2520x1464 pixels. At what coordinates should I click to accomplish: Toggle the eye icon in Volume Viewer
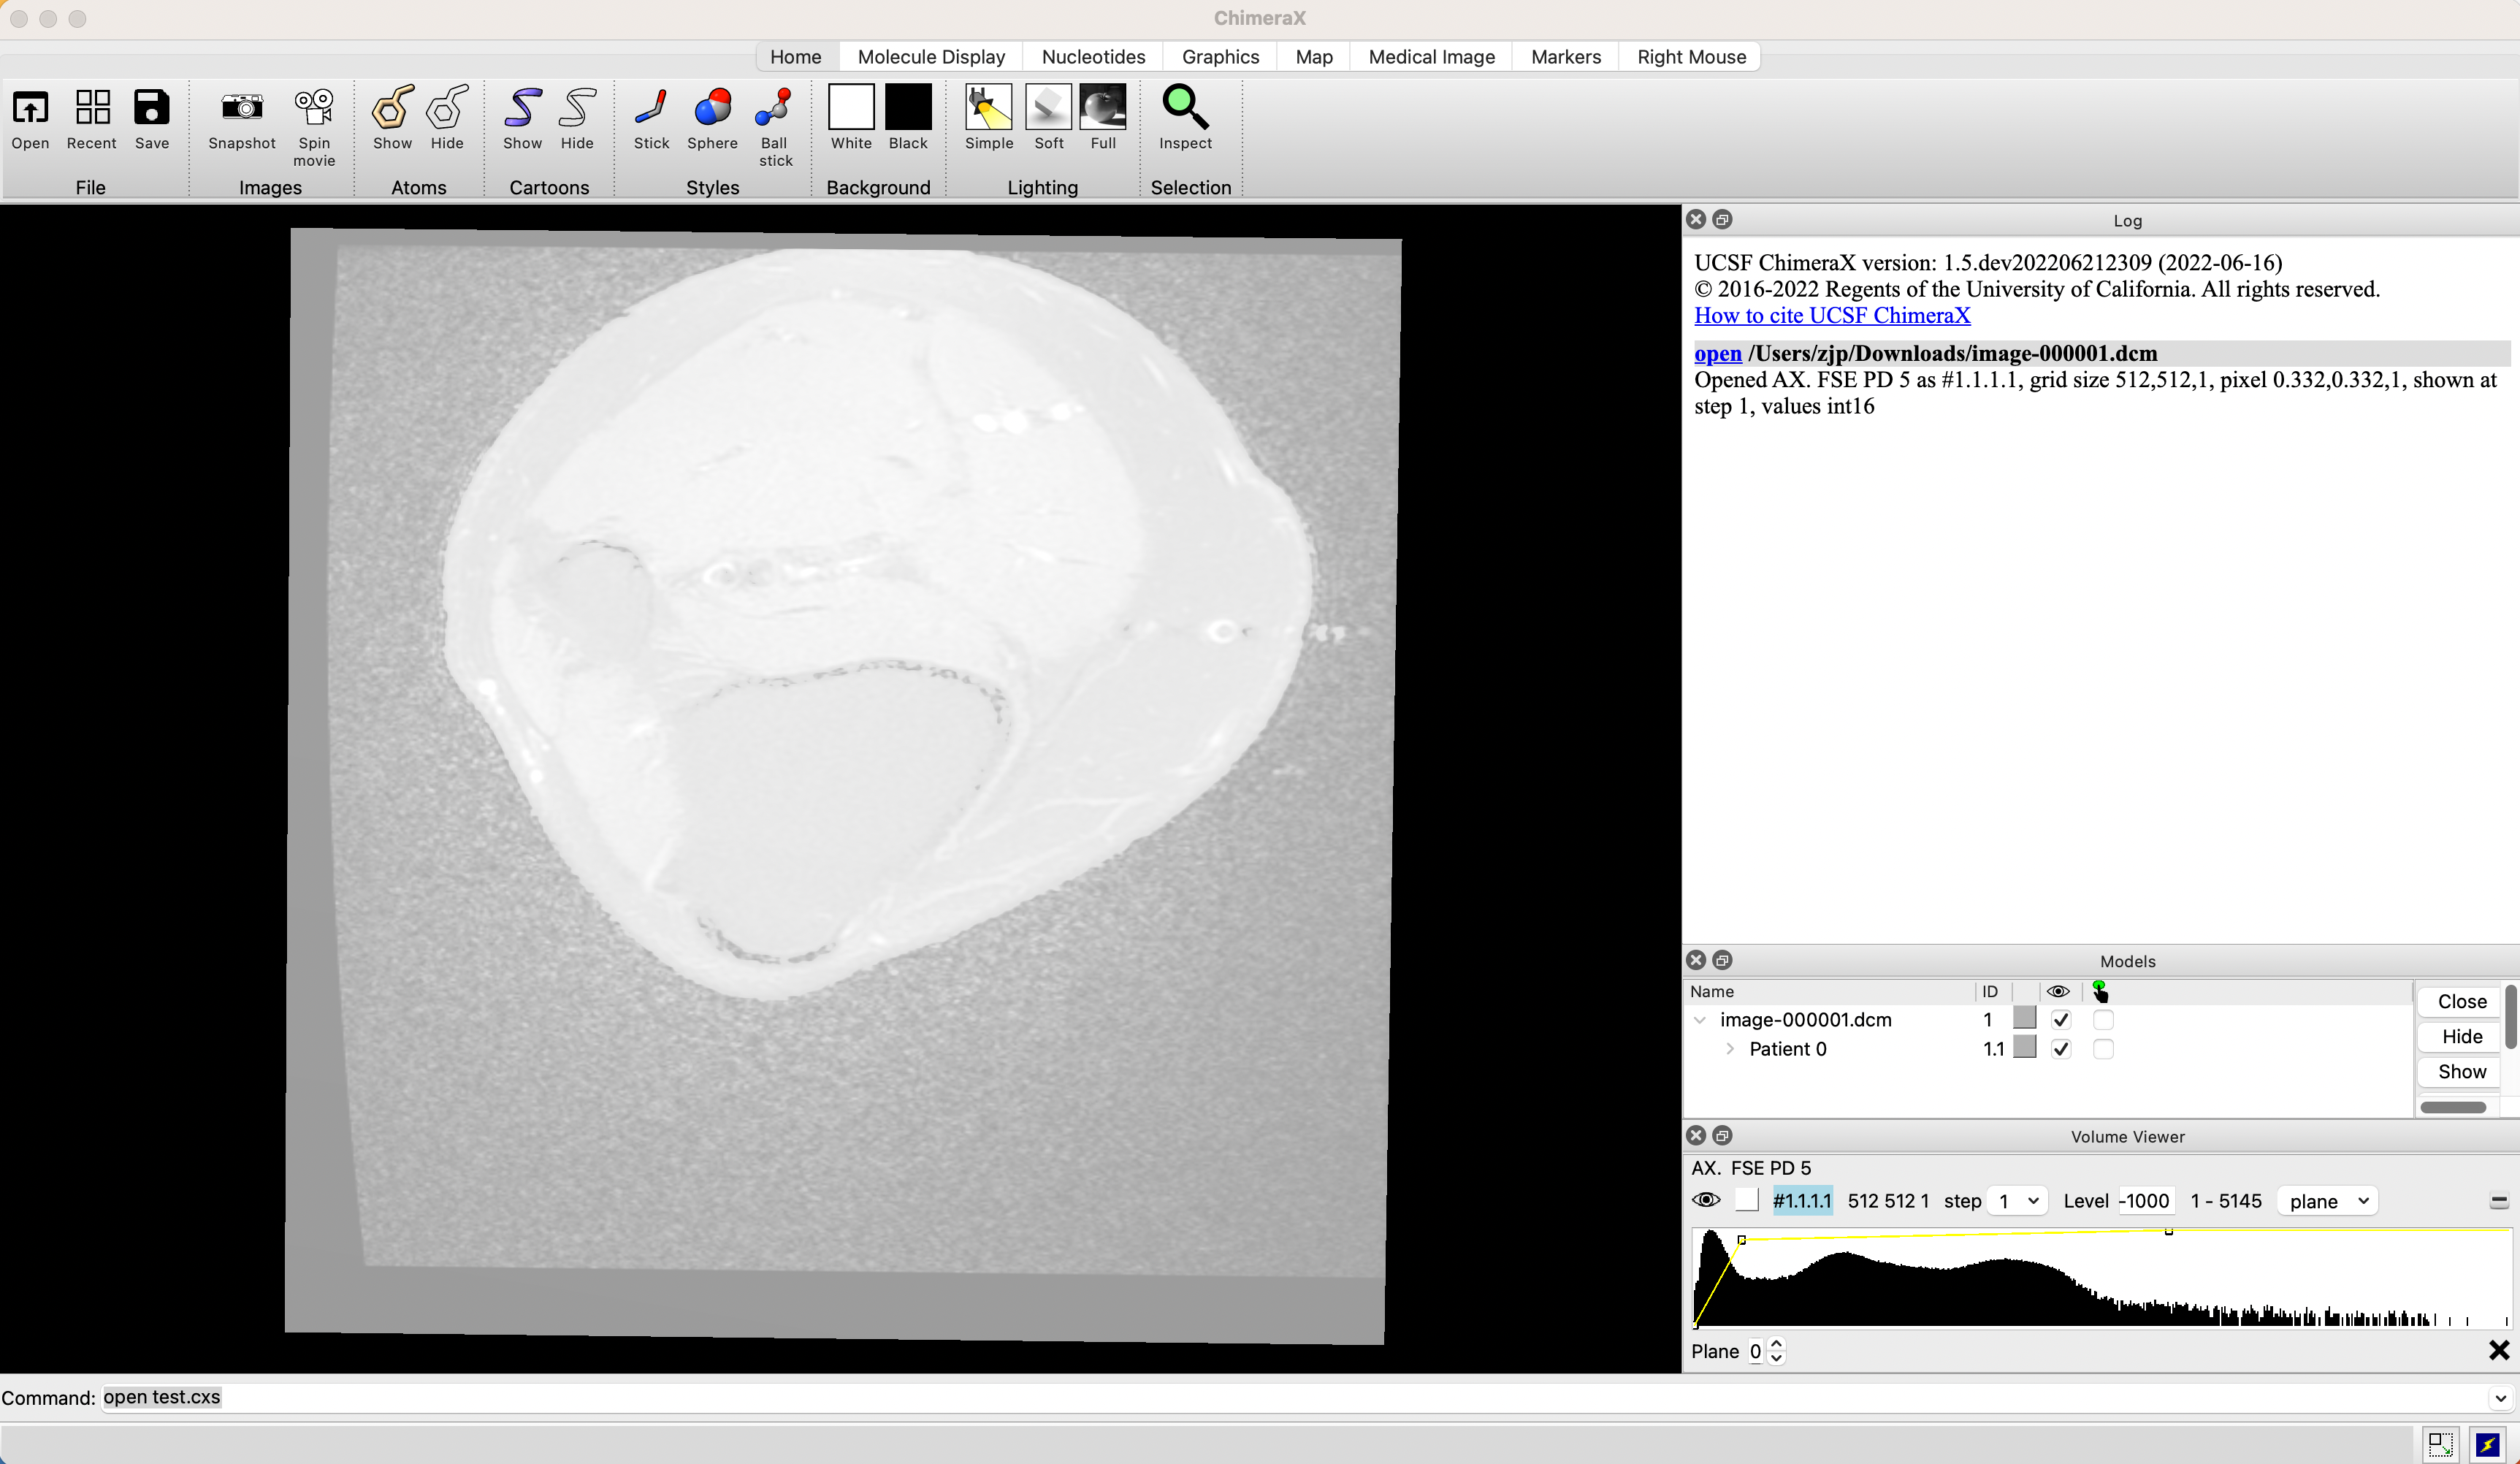coord(1706,1200)
